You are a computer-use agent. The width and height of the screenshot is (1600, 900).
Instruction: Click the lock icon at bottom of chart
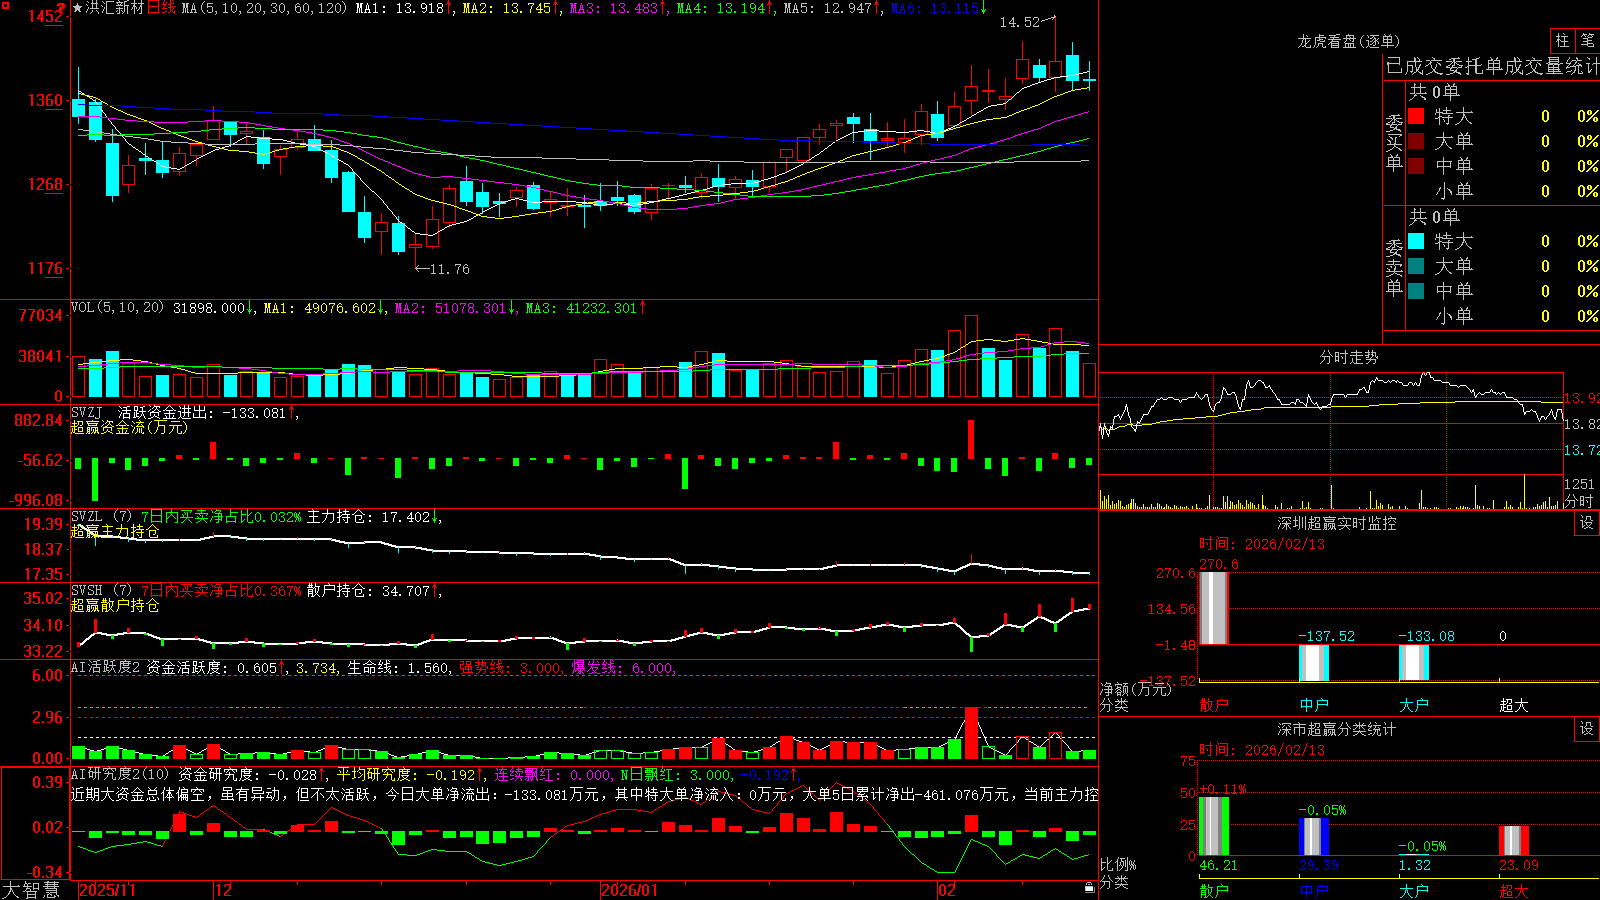1089,888
